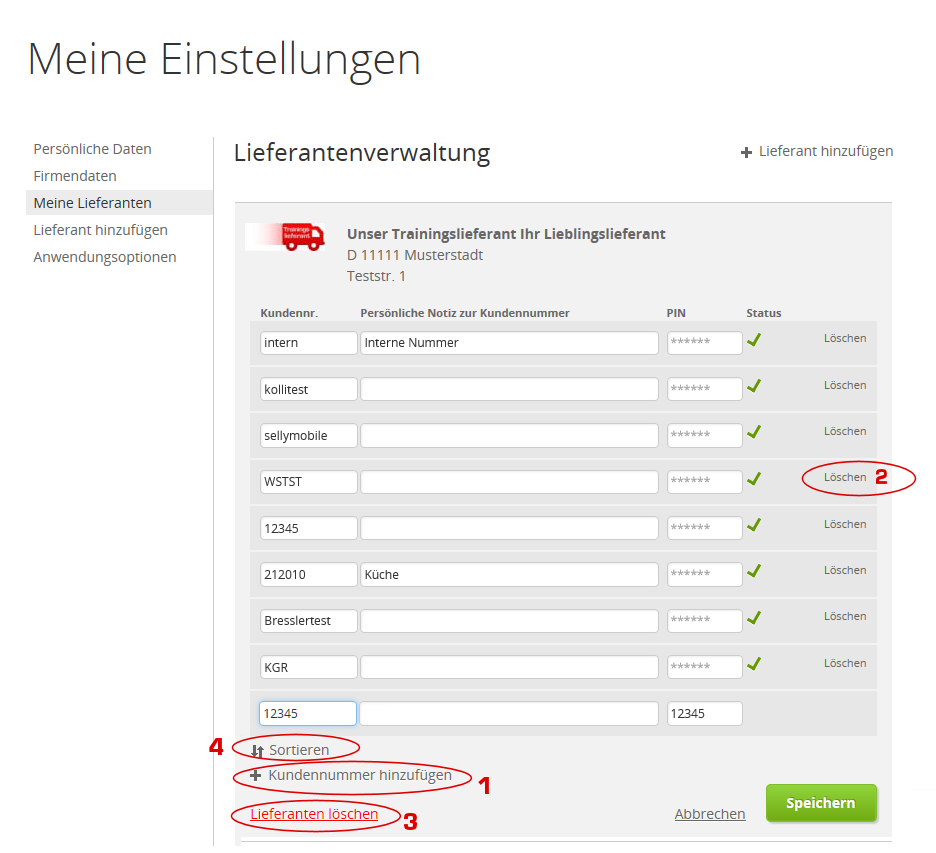936x853 pixels.
Task: Click the PIN field in sellymobile row
Action: coord(704,436)
